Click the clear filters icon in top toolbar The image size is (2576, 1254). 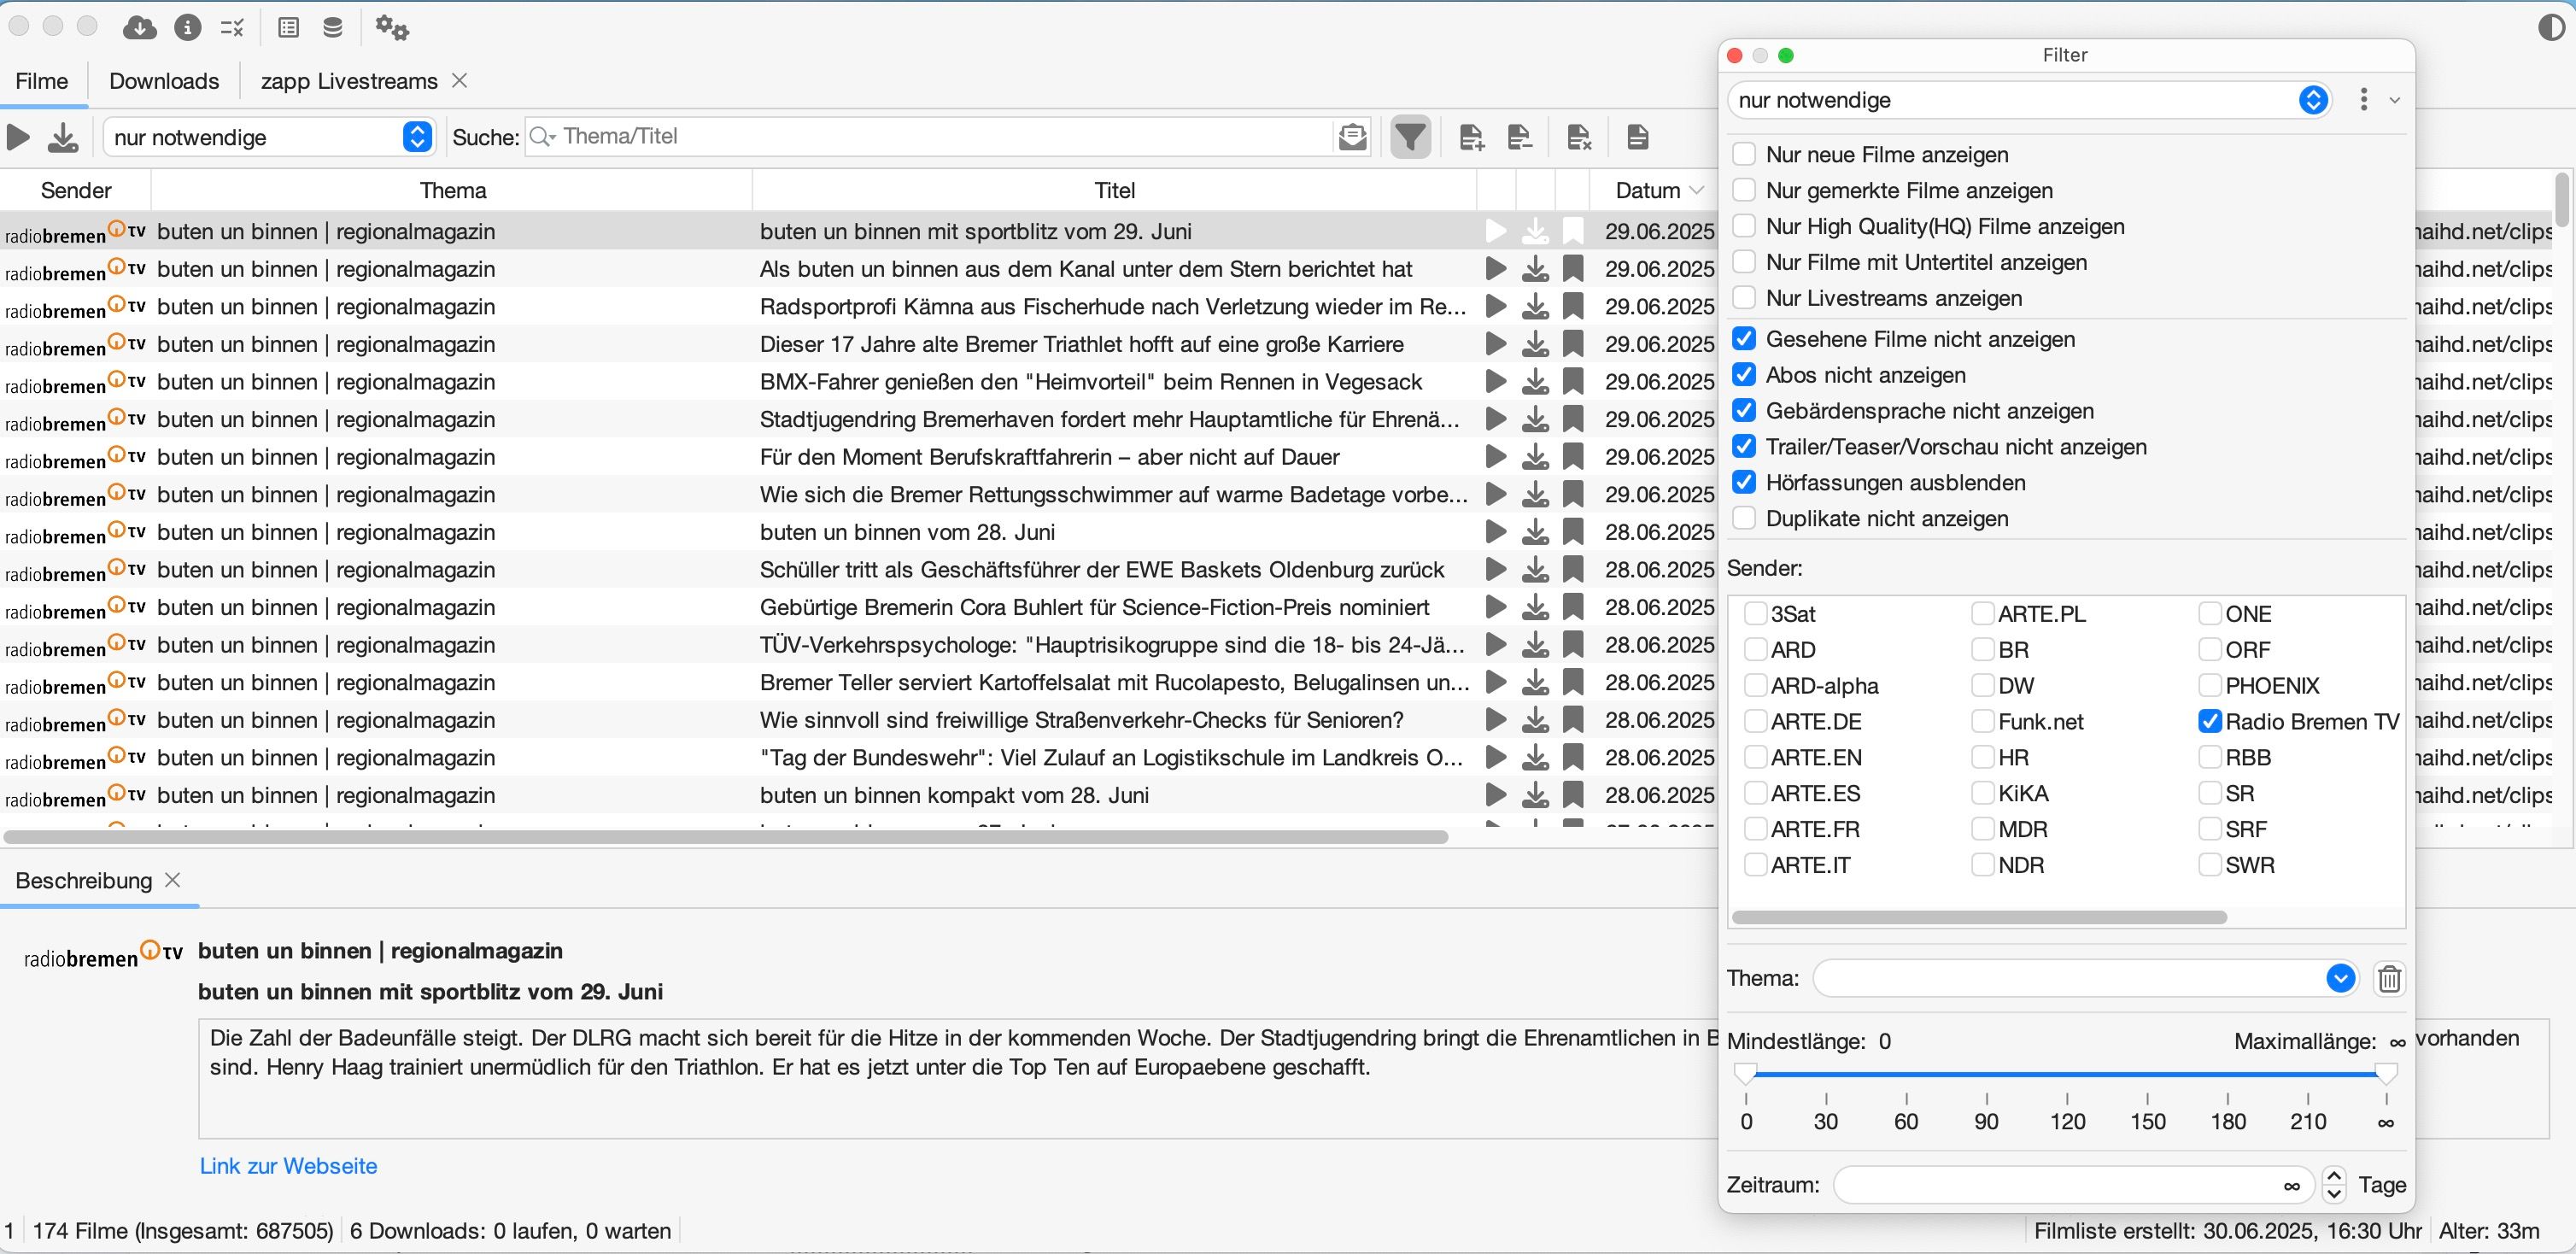pyautogui.click(x=232, y=28)
